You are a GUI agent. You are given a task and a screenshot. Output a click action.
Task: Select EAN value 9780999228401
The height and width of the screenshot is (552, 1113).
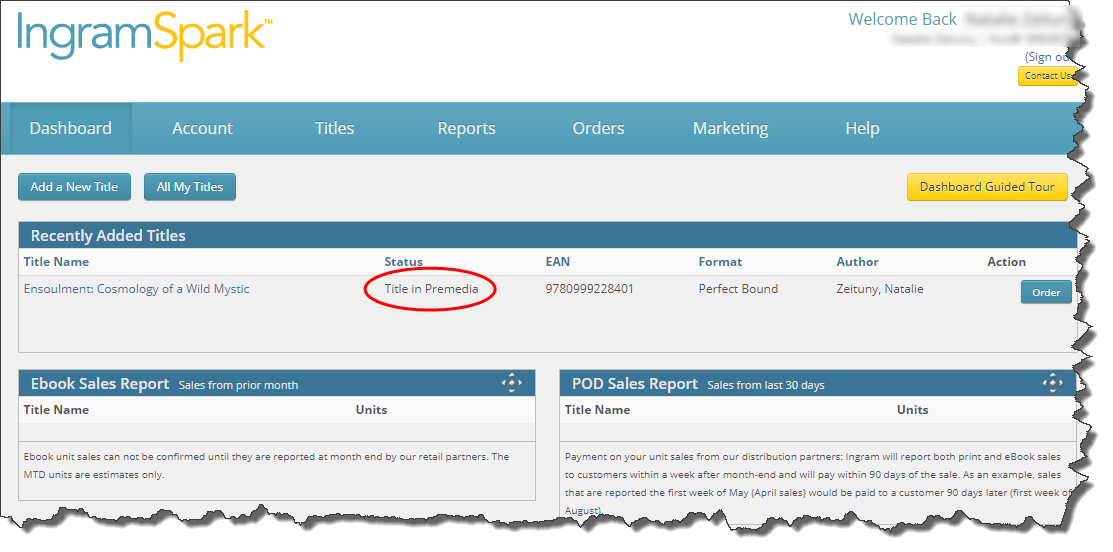[x=590, y=289]
